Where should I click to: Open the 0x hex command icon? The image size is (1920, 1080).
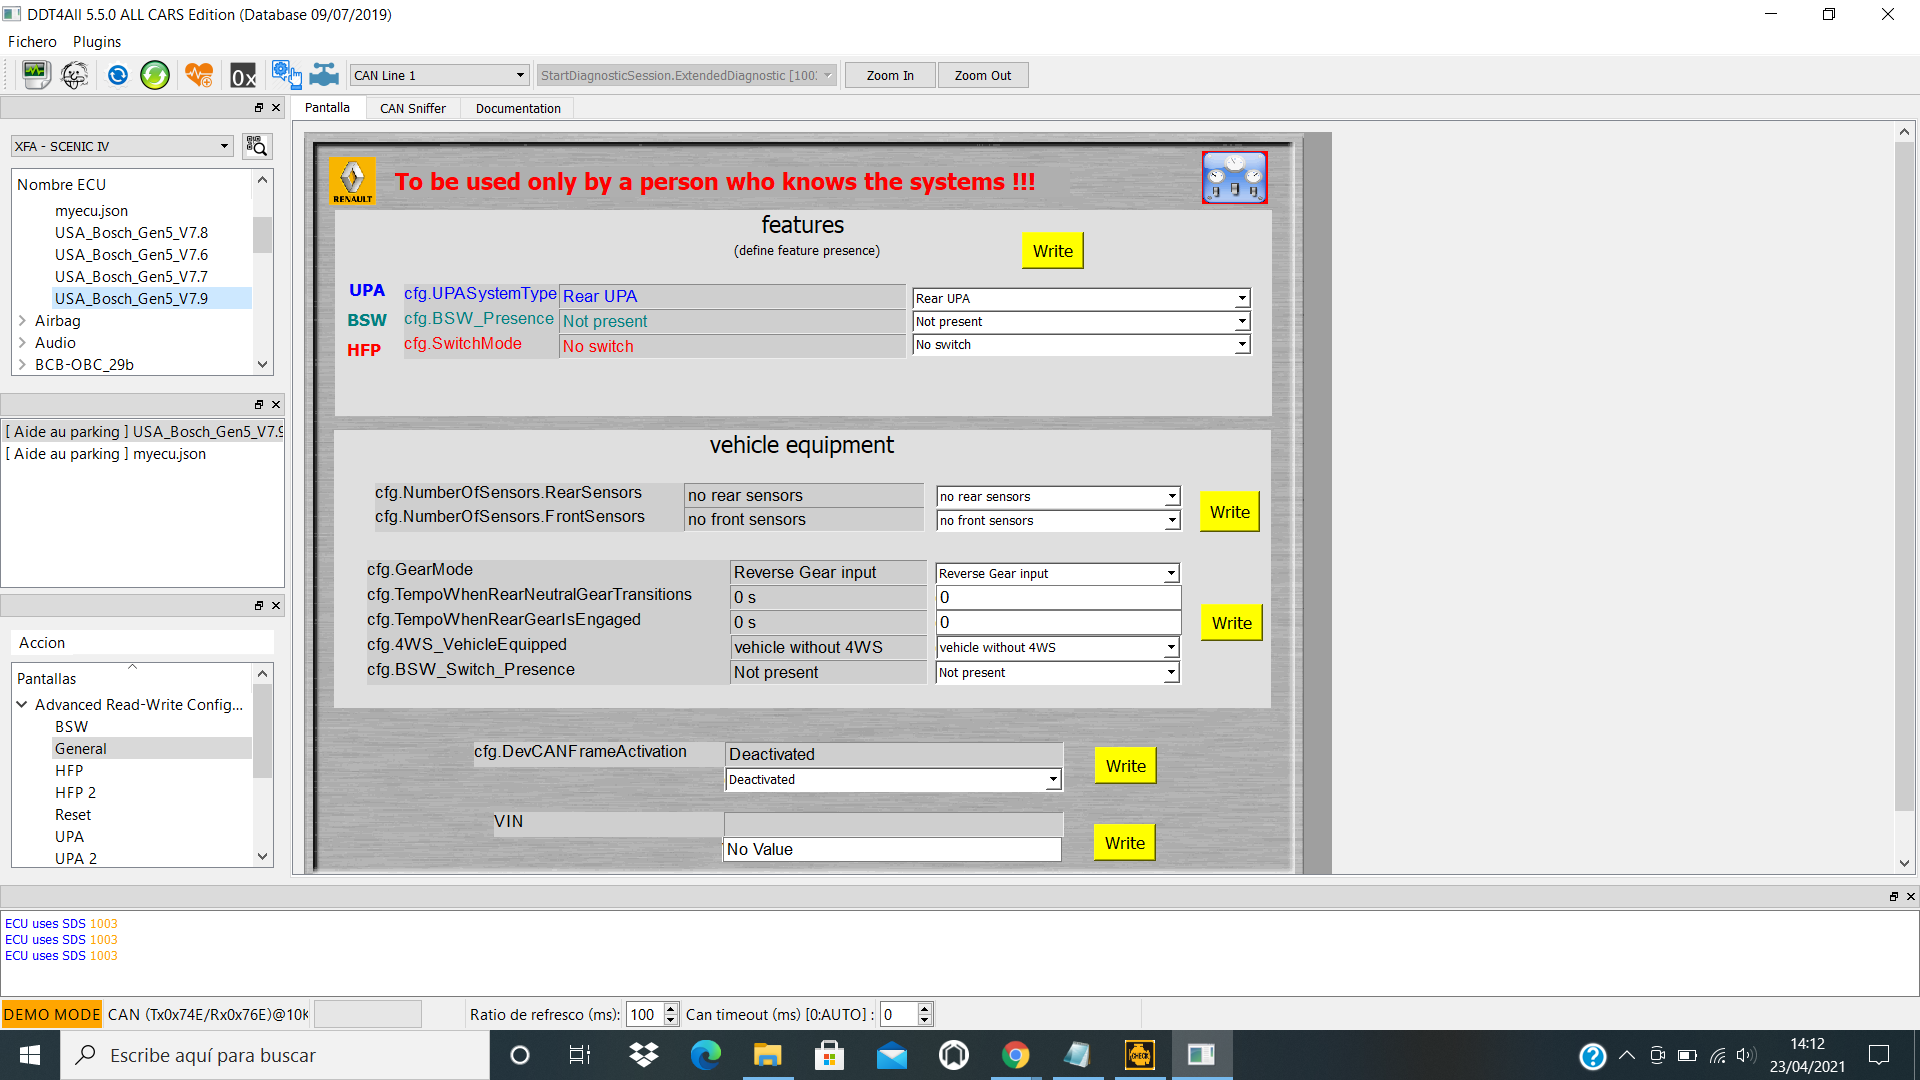(243, 76)
